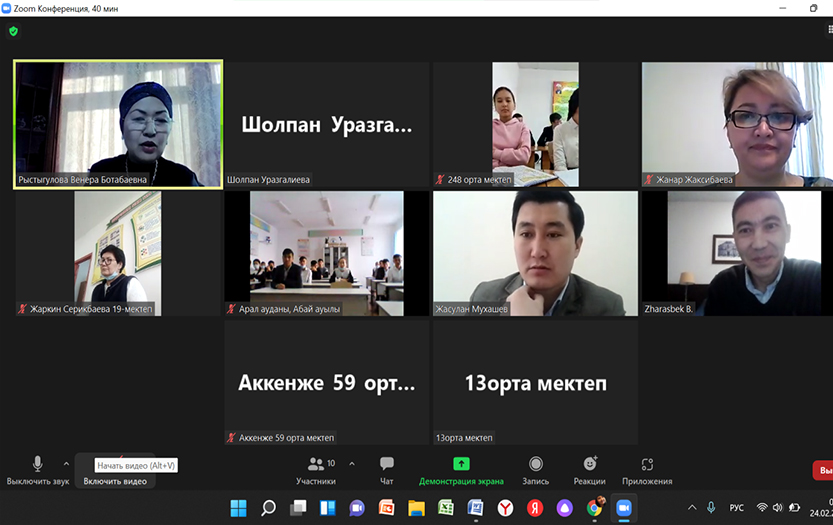Expand audio options arrow beside microphone
833x525 pixels.
67,464
